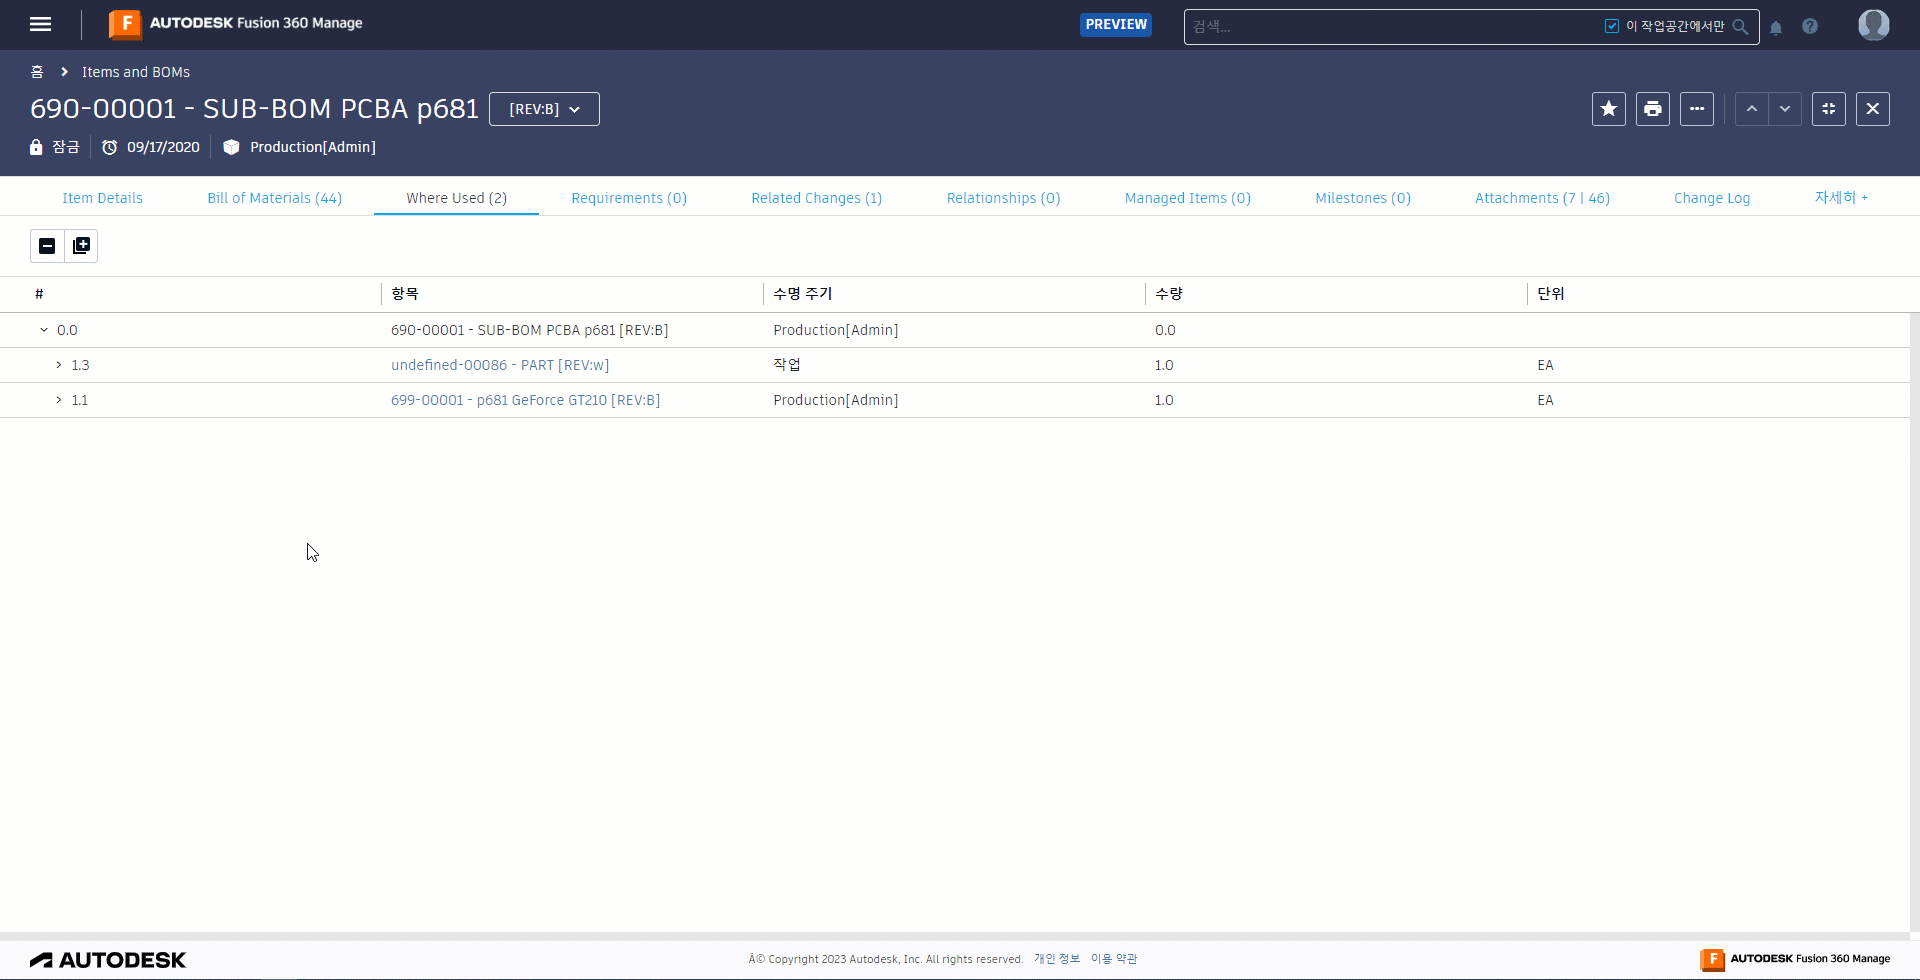Open the hamburger navigation menu

40,24
